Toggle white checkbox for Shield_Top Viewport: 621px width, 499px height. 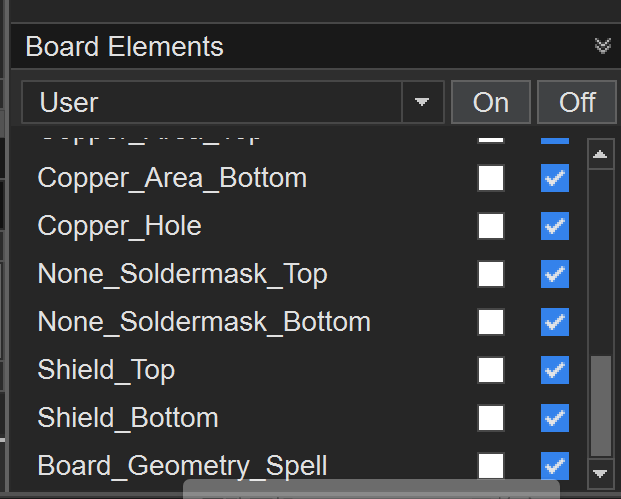(x=491, y=370)
